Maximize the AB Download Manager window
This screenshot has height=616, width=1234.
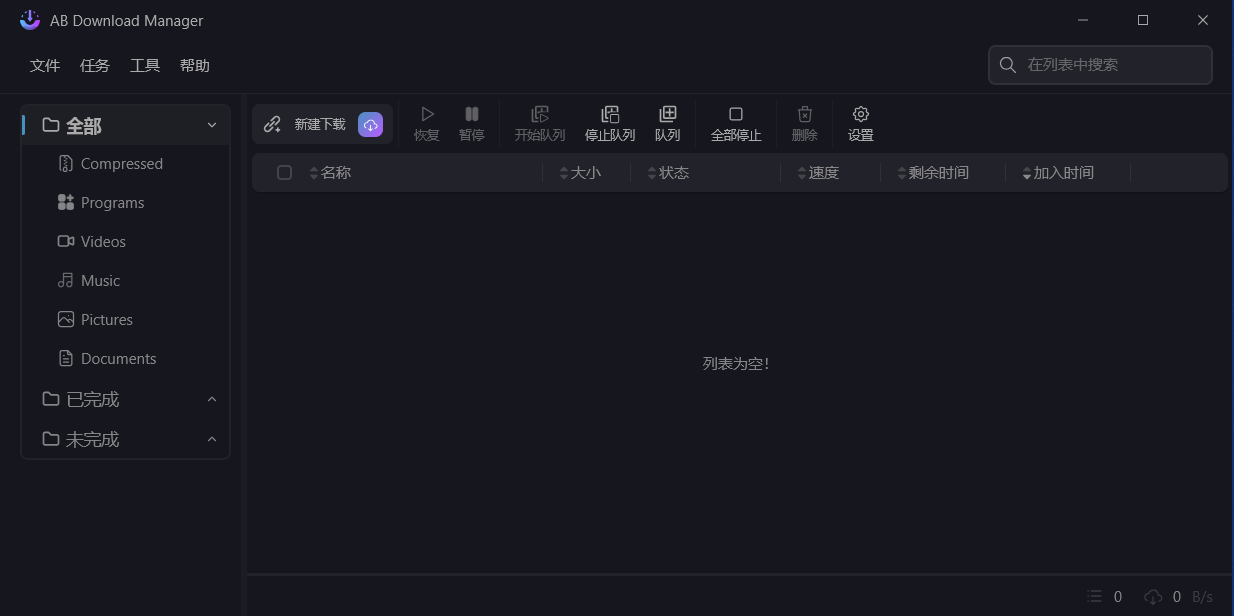tap(1143, 20)
